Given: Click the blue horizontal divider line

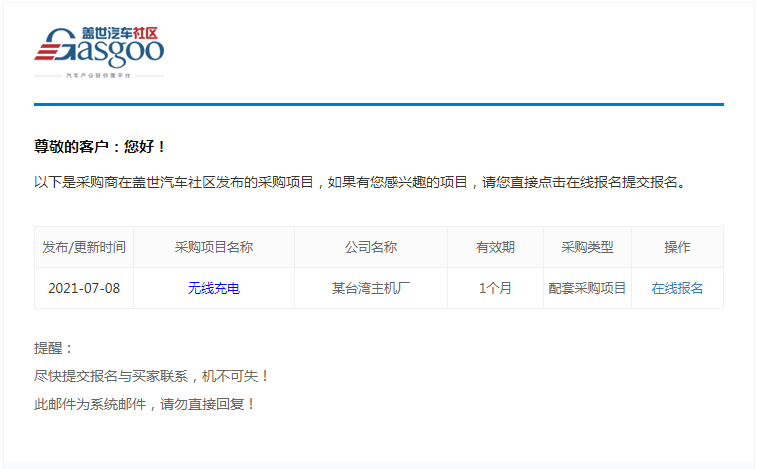Looking at the screenshot, I should [x=378, y=104].
